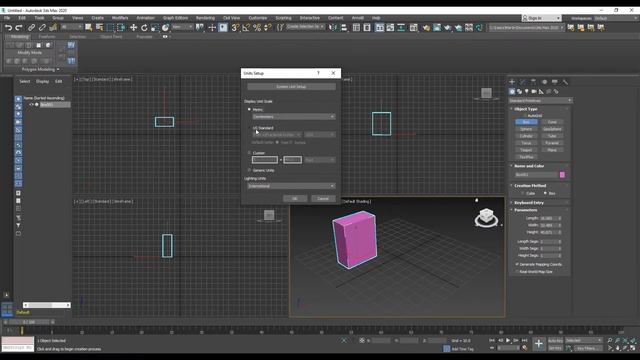
Task: Activate the Select and Scale tool
Action: (155, 28)
